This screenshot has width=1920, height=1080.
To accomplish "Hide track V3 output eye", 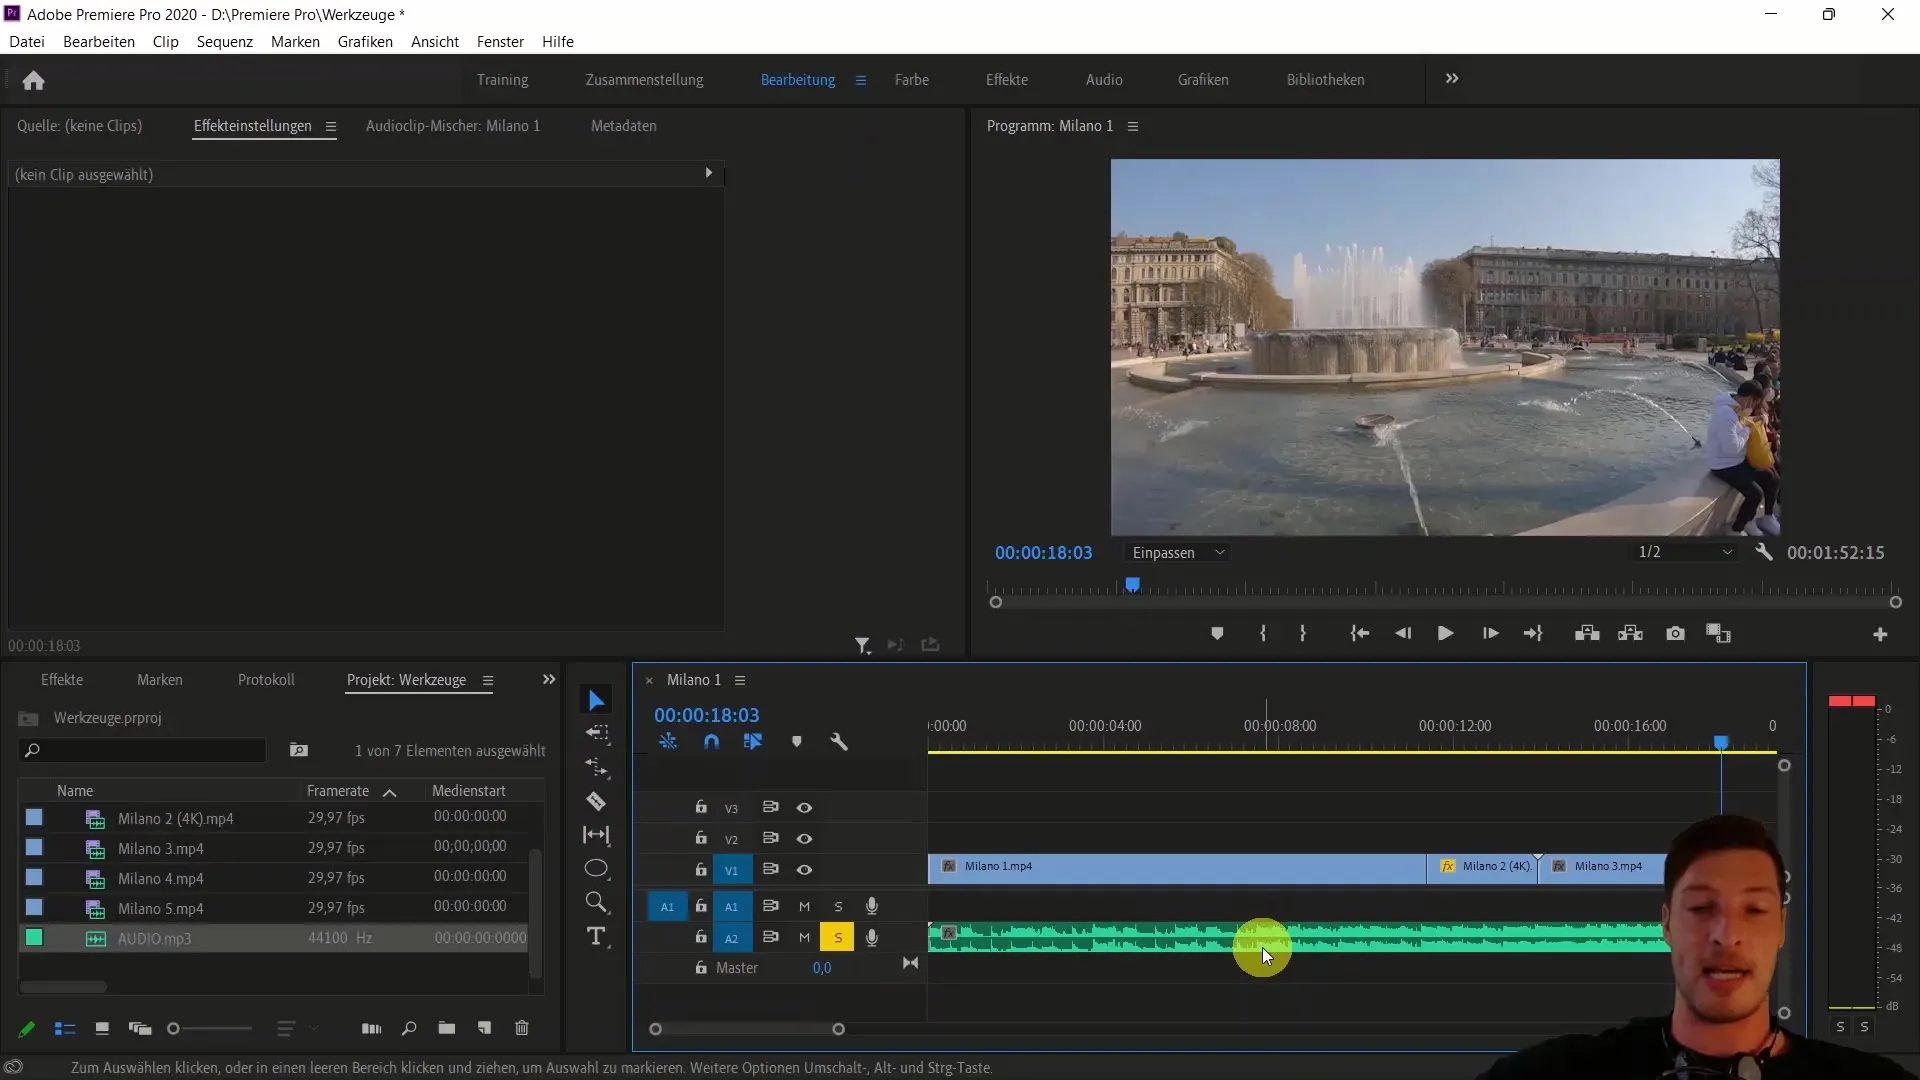I will click(804, 807).
